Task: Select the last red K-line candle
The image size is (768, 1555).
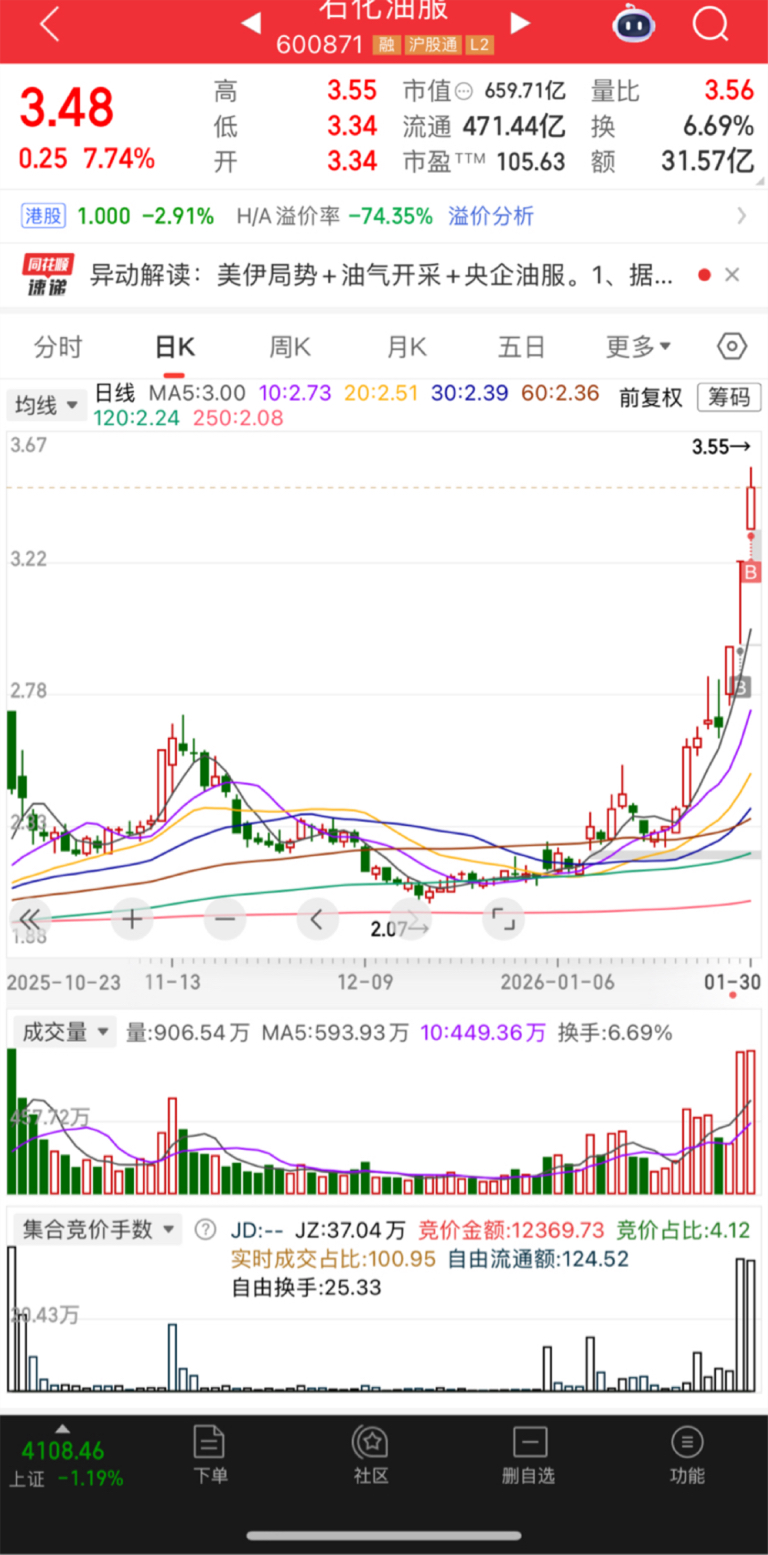Action: click(x=750, y=506)
